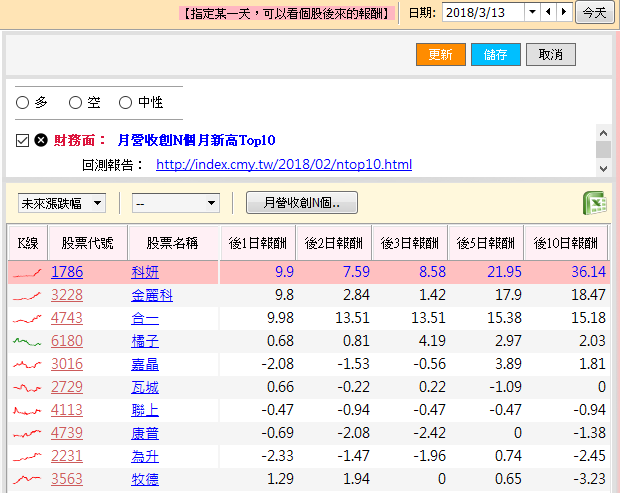Sort by the 後10日報酬 column header
This screenshot has height=493, width=620.
coord(565,243)
